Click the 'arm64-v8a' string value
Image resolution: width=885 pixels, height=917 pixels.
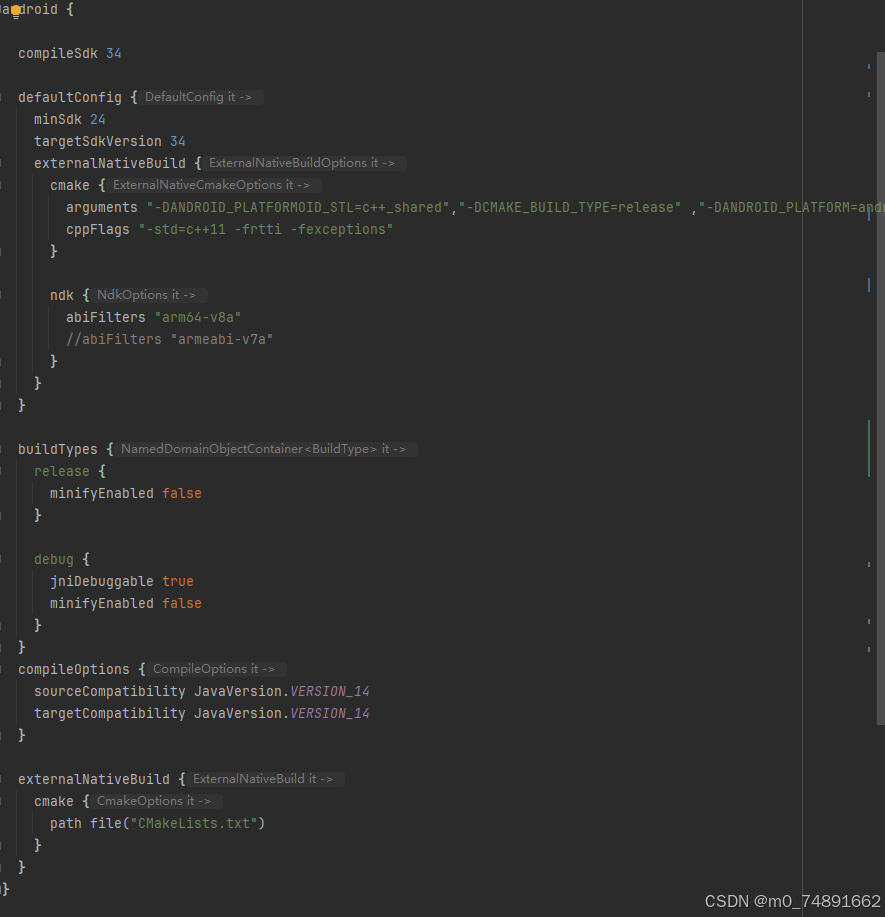[x=198, y=318]
